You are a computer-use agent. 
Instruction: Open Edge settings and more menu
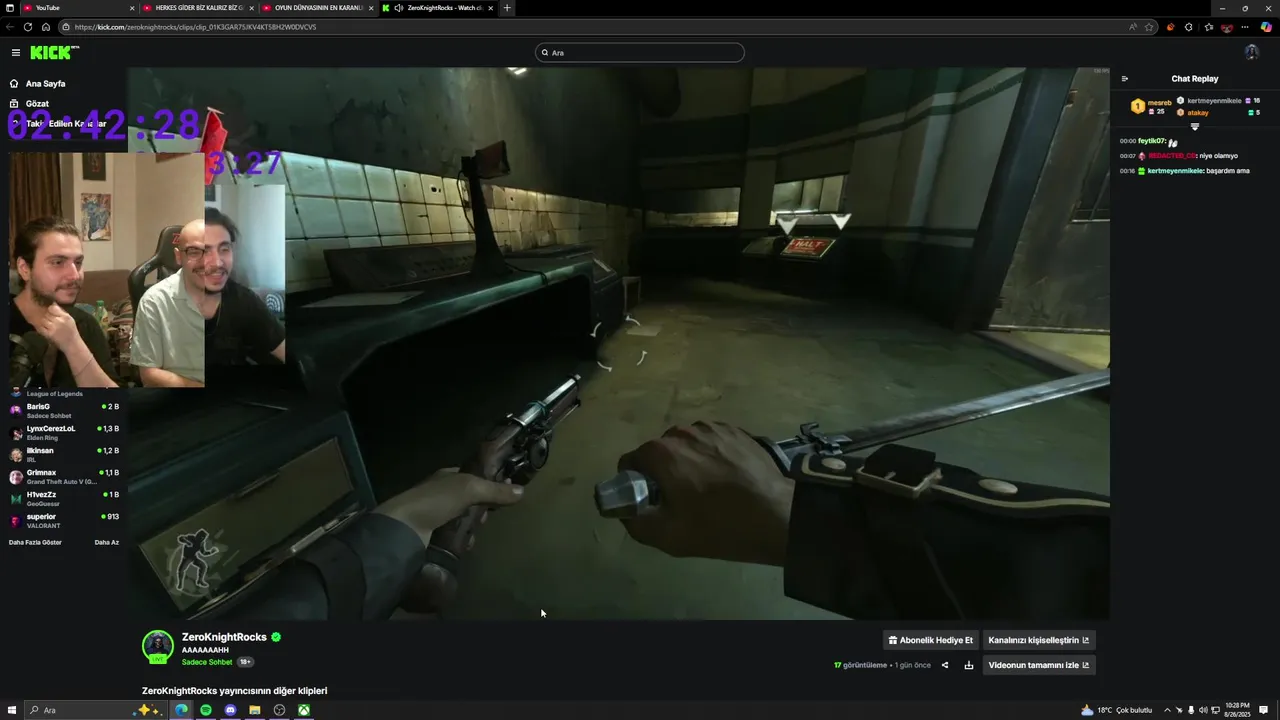1246,27
